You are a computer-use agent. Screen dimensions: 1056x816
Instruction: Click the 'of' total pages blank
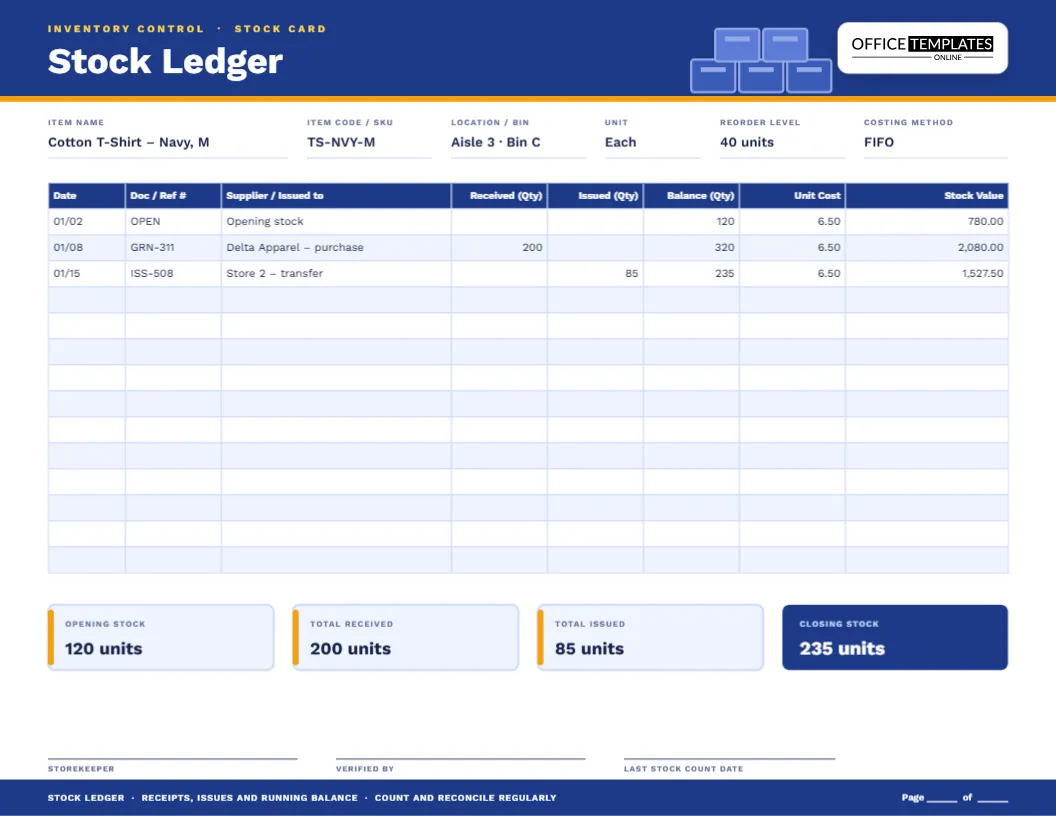993,798
